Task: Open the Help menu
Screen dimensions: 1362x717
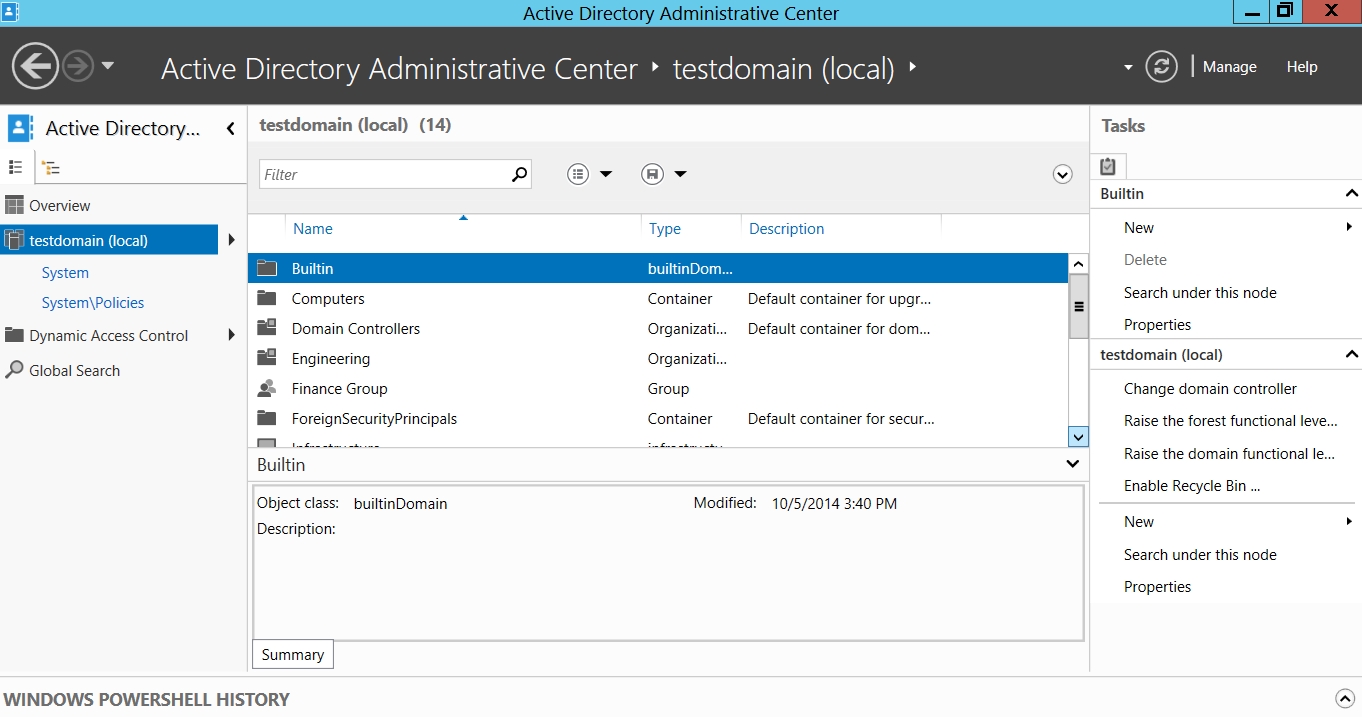Action: click(1302, 67)
